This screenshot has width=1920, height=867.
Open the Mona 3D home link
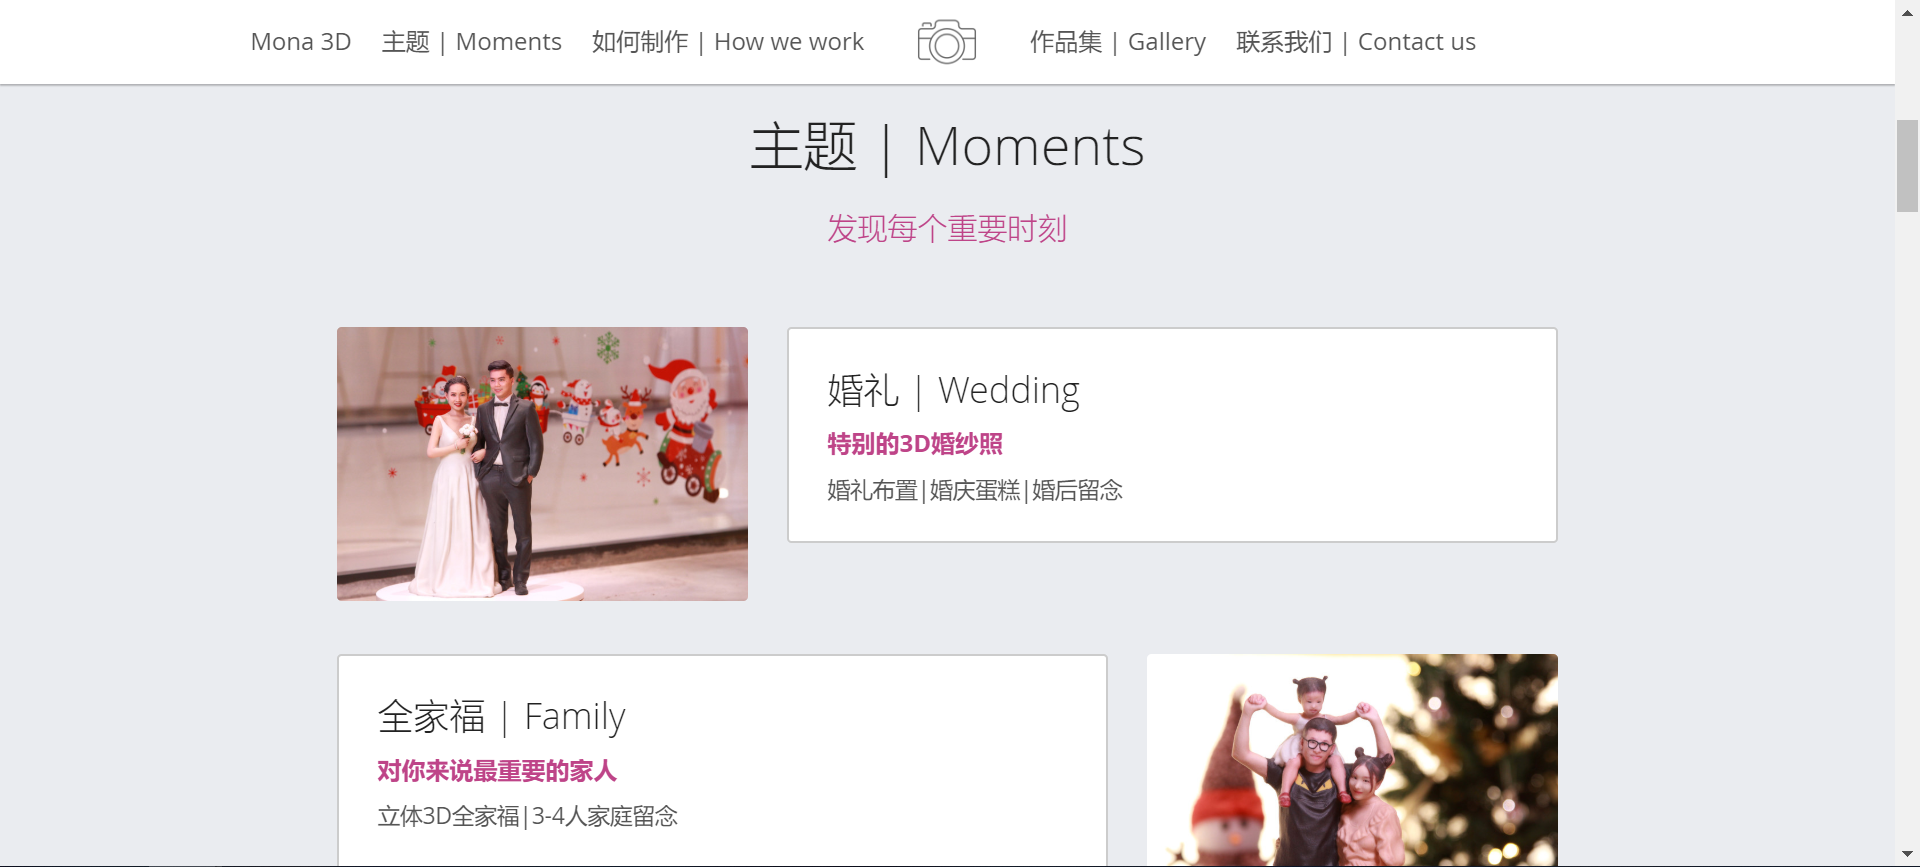(301, 42)
